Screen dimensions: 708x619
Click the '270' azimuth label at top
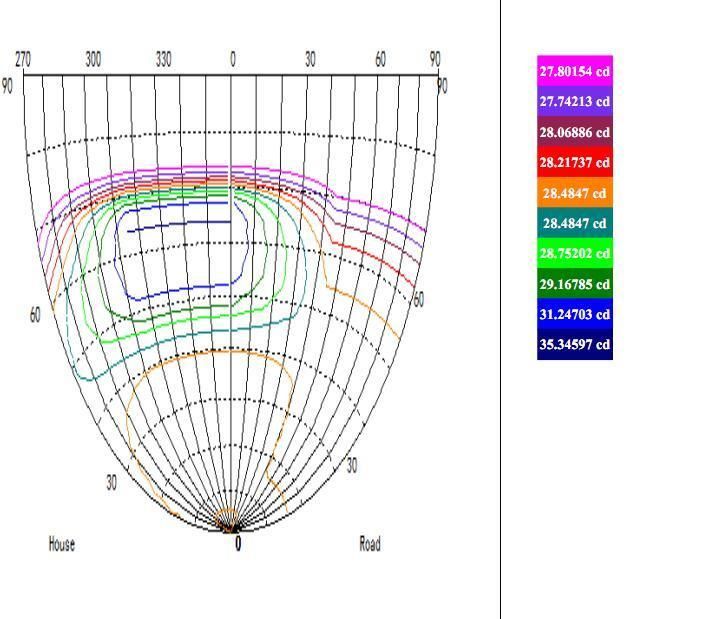coord(23,59)
